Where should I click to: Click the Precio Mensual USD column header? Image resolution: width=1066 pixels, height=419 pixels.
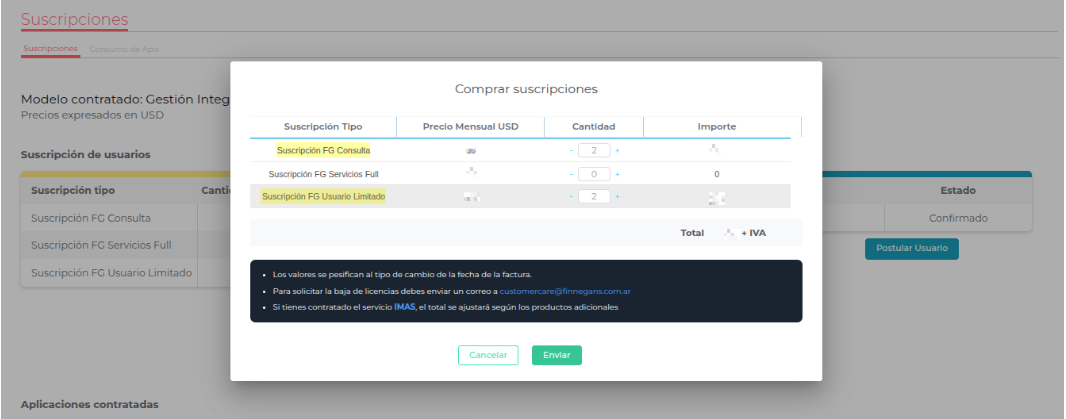[x=470, y=127]
